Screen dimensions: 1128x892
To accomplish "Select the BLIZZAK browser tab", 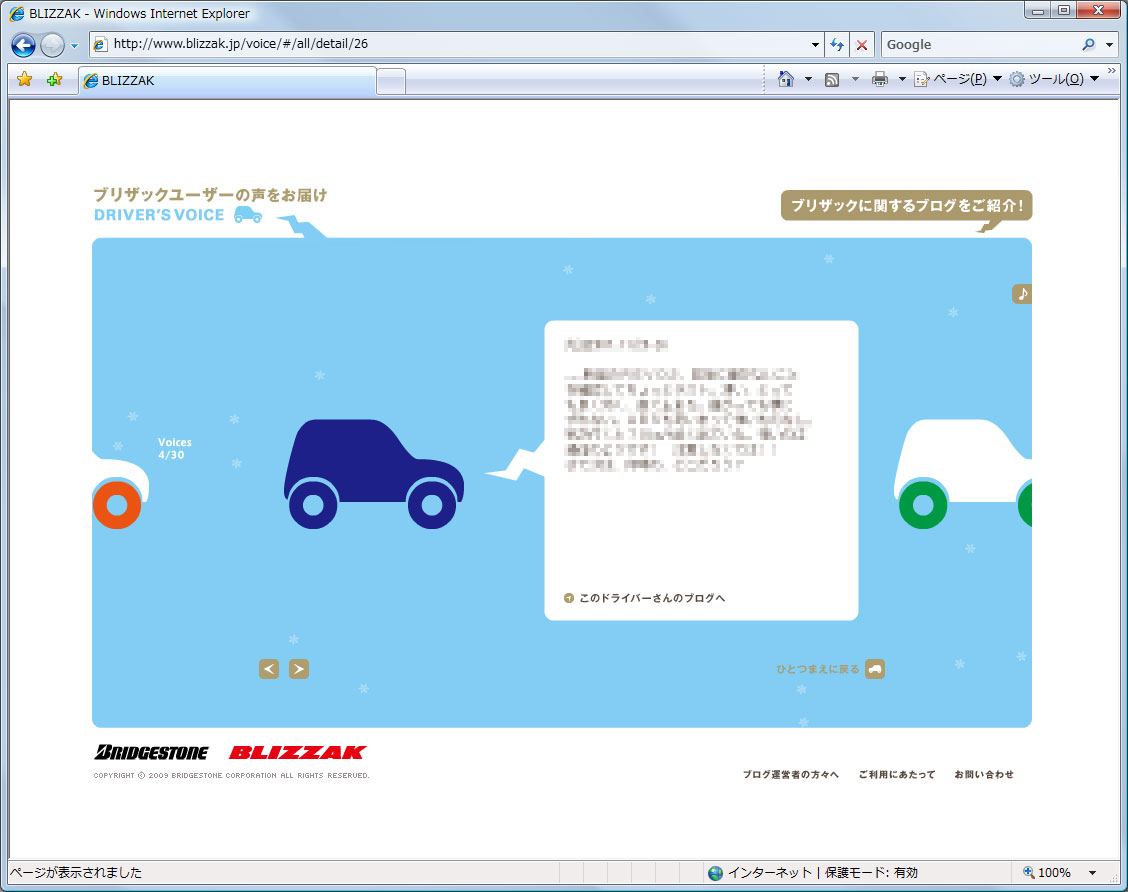I will point(227,81).
